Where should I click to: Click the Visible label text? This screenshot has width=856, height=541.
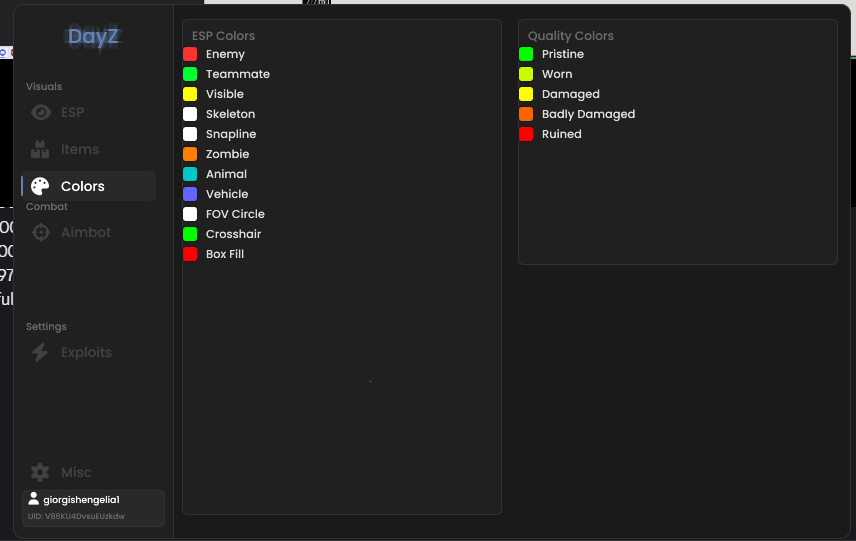(225, 94)
